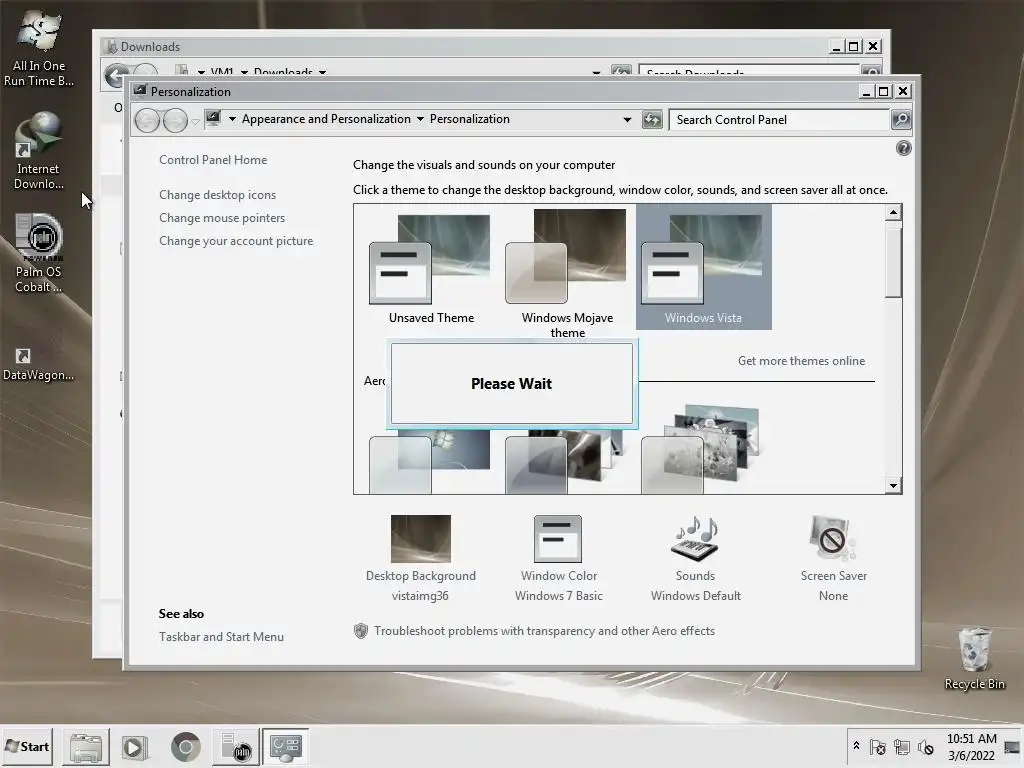Click the Control Panel icon in the address bar
1024x768 pixels.
[x=214, y=119]
